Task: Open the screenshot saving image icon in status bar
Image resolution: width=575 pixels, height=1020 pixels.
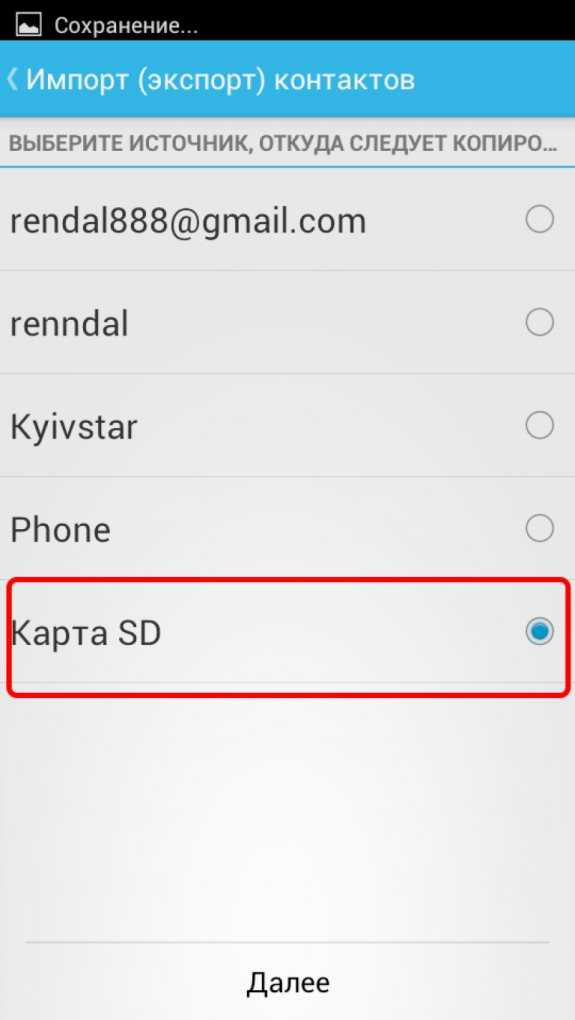Action: [x=28, y=25]
